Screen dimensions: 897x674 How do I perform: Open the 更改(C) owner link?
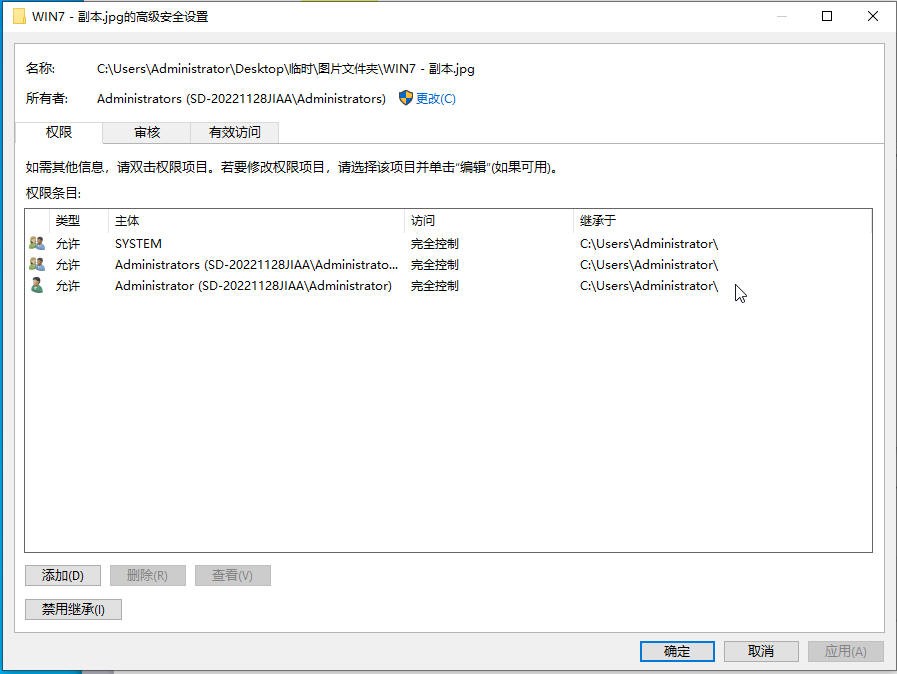[x=435, y=98]
